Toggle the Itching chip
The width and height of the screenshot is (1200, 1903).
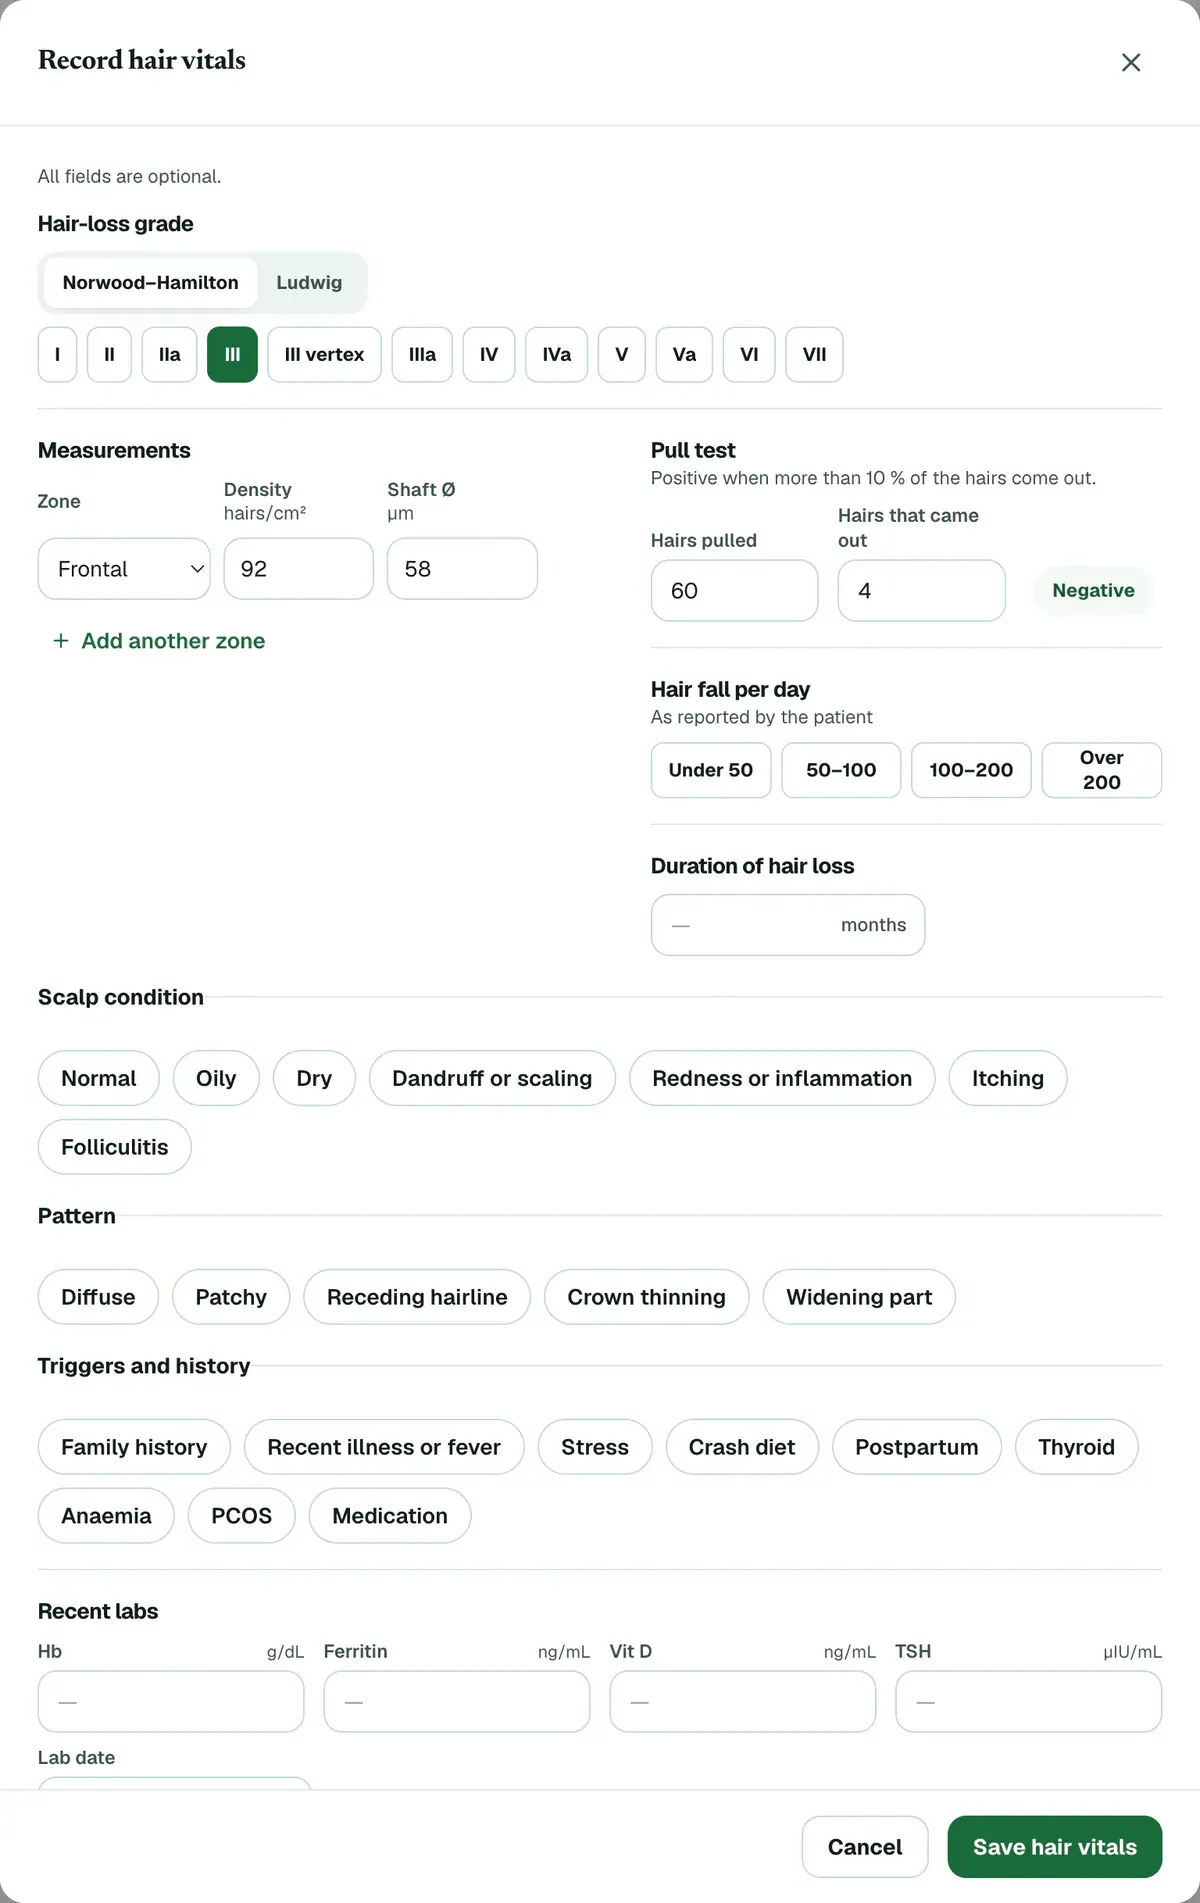(x=1008, y=1078)
